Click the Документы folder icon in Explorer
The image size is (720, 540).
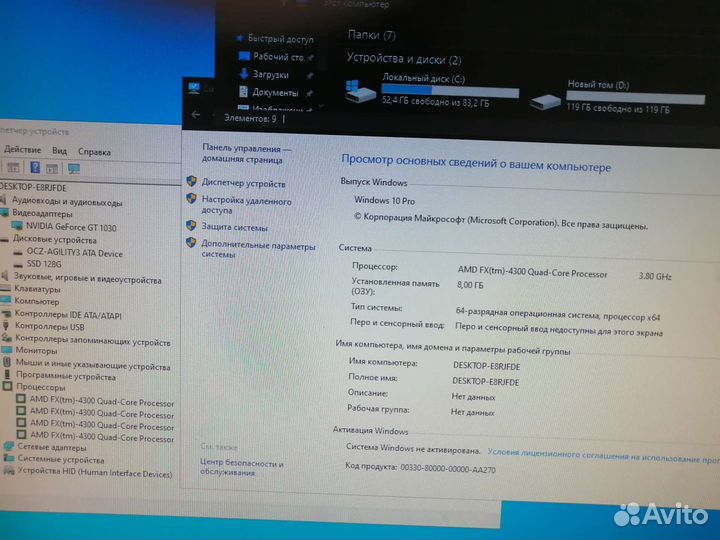[243, 91]
